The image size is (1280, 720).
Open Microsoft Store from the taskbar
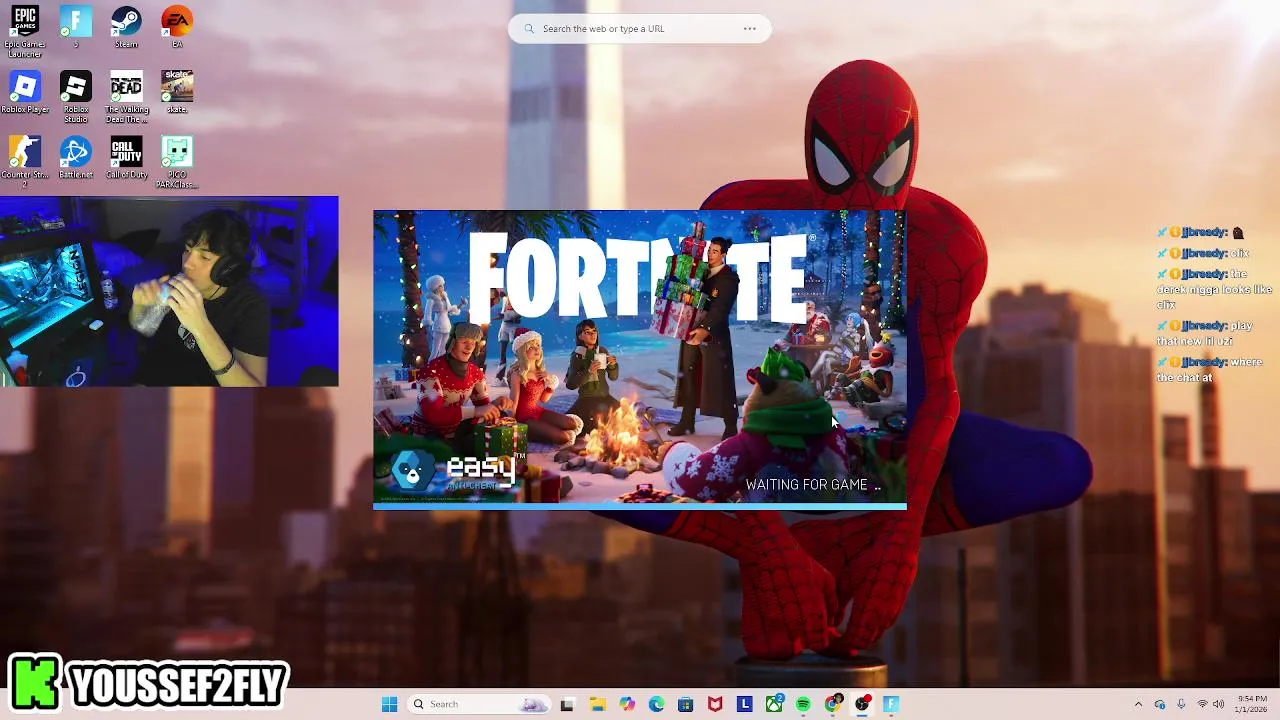pos(685,704)
